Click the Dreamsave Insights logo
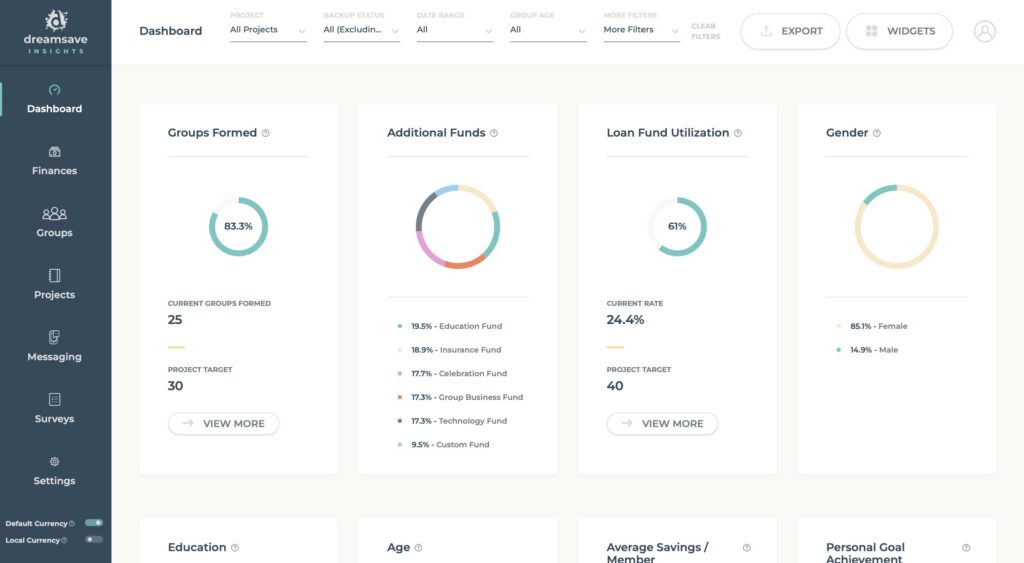 pyautogui.click(x=55, y=32)
